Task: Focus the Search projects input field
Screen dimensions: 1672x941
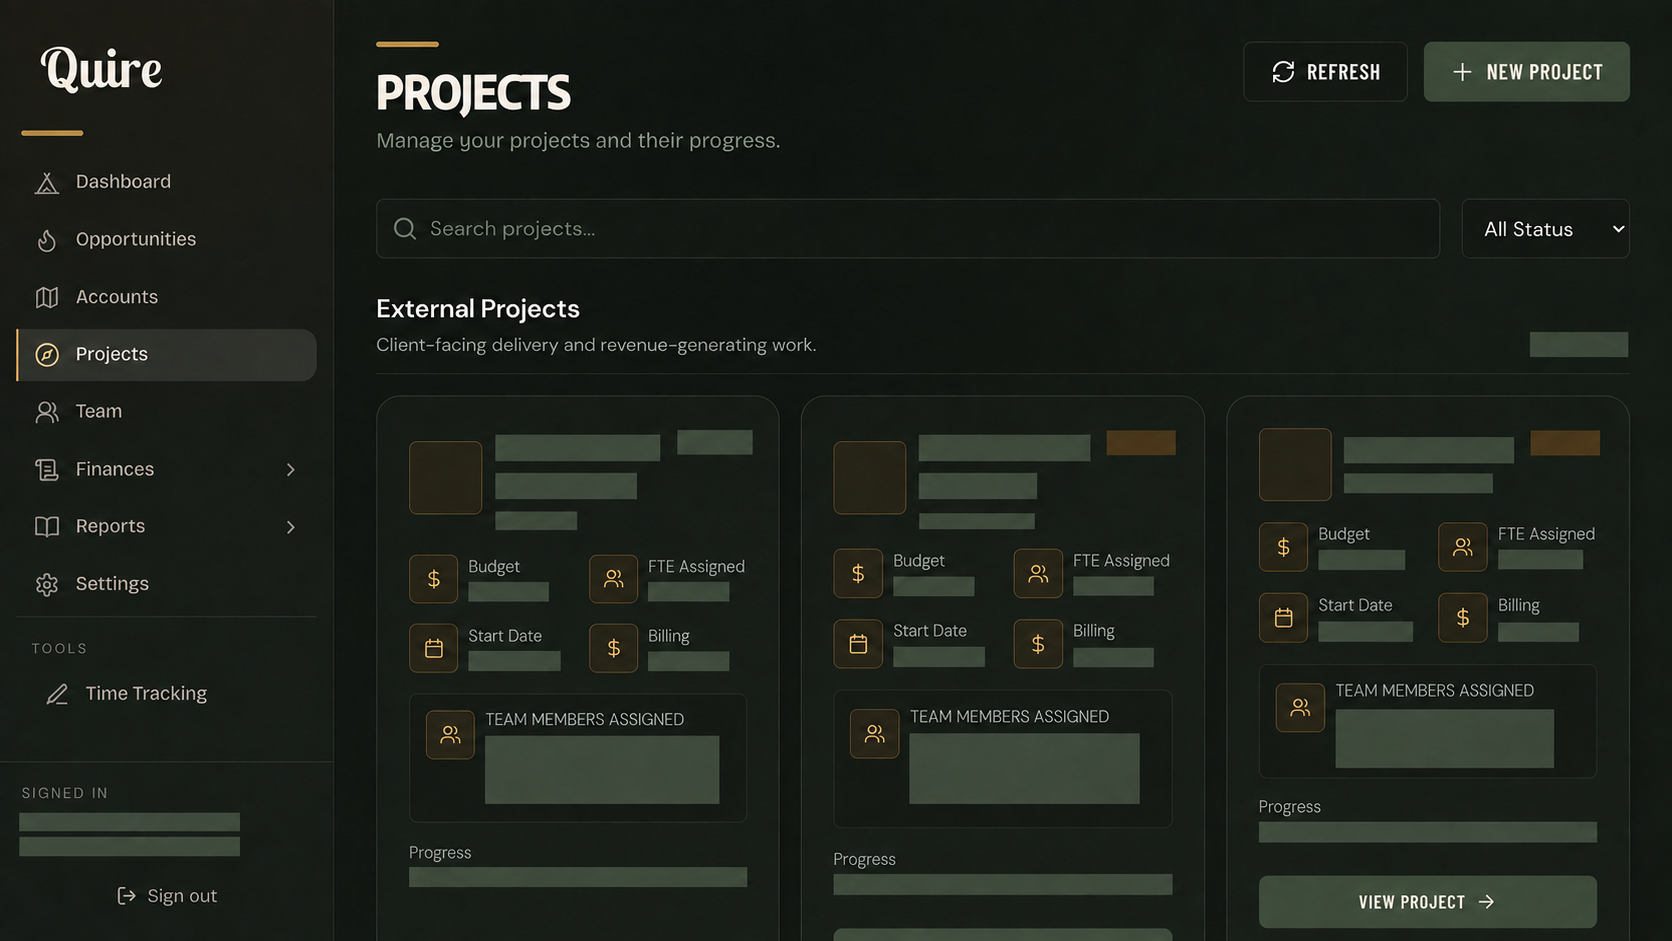Action: (908, 229)
